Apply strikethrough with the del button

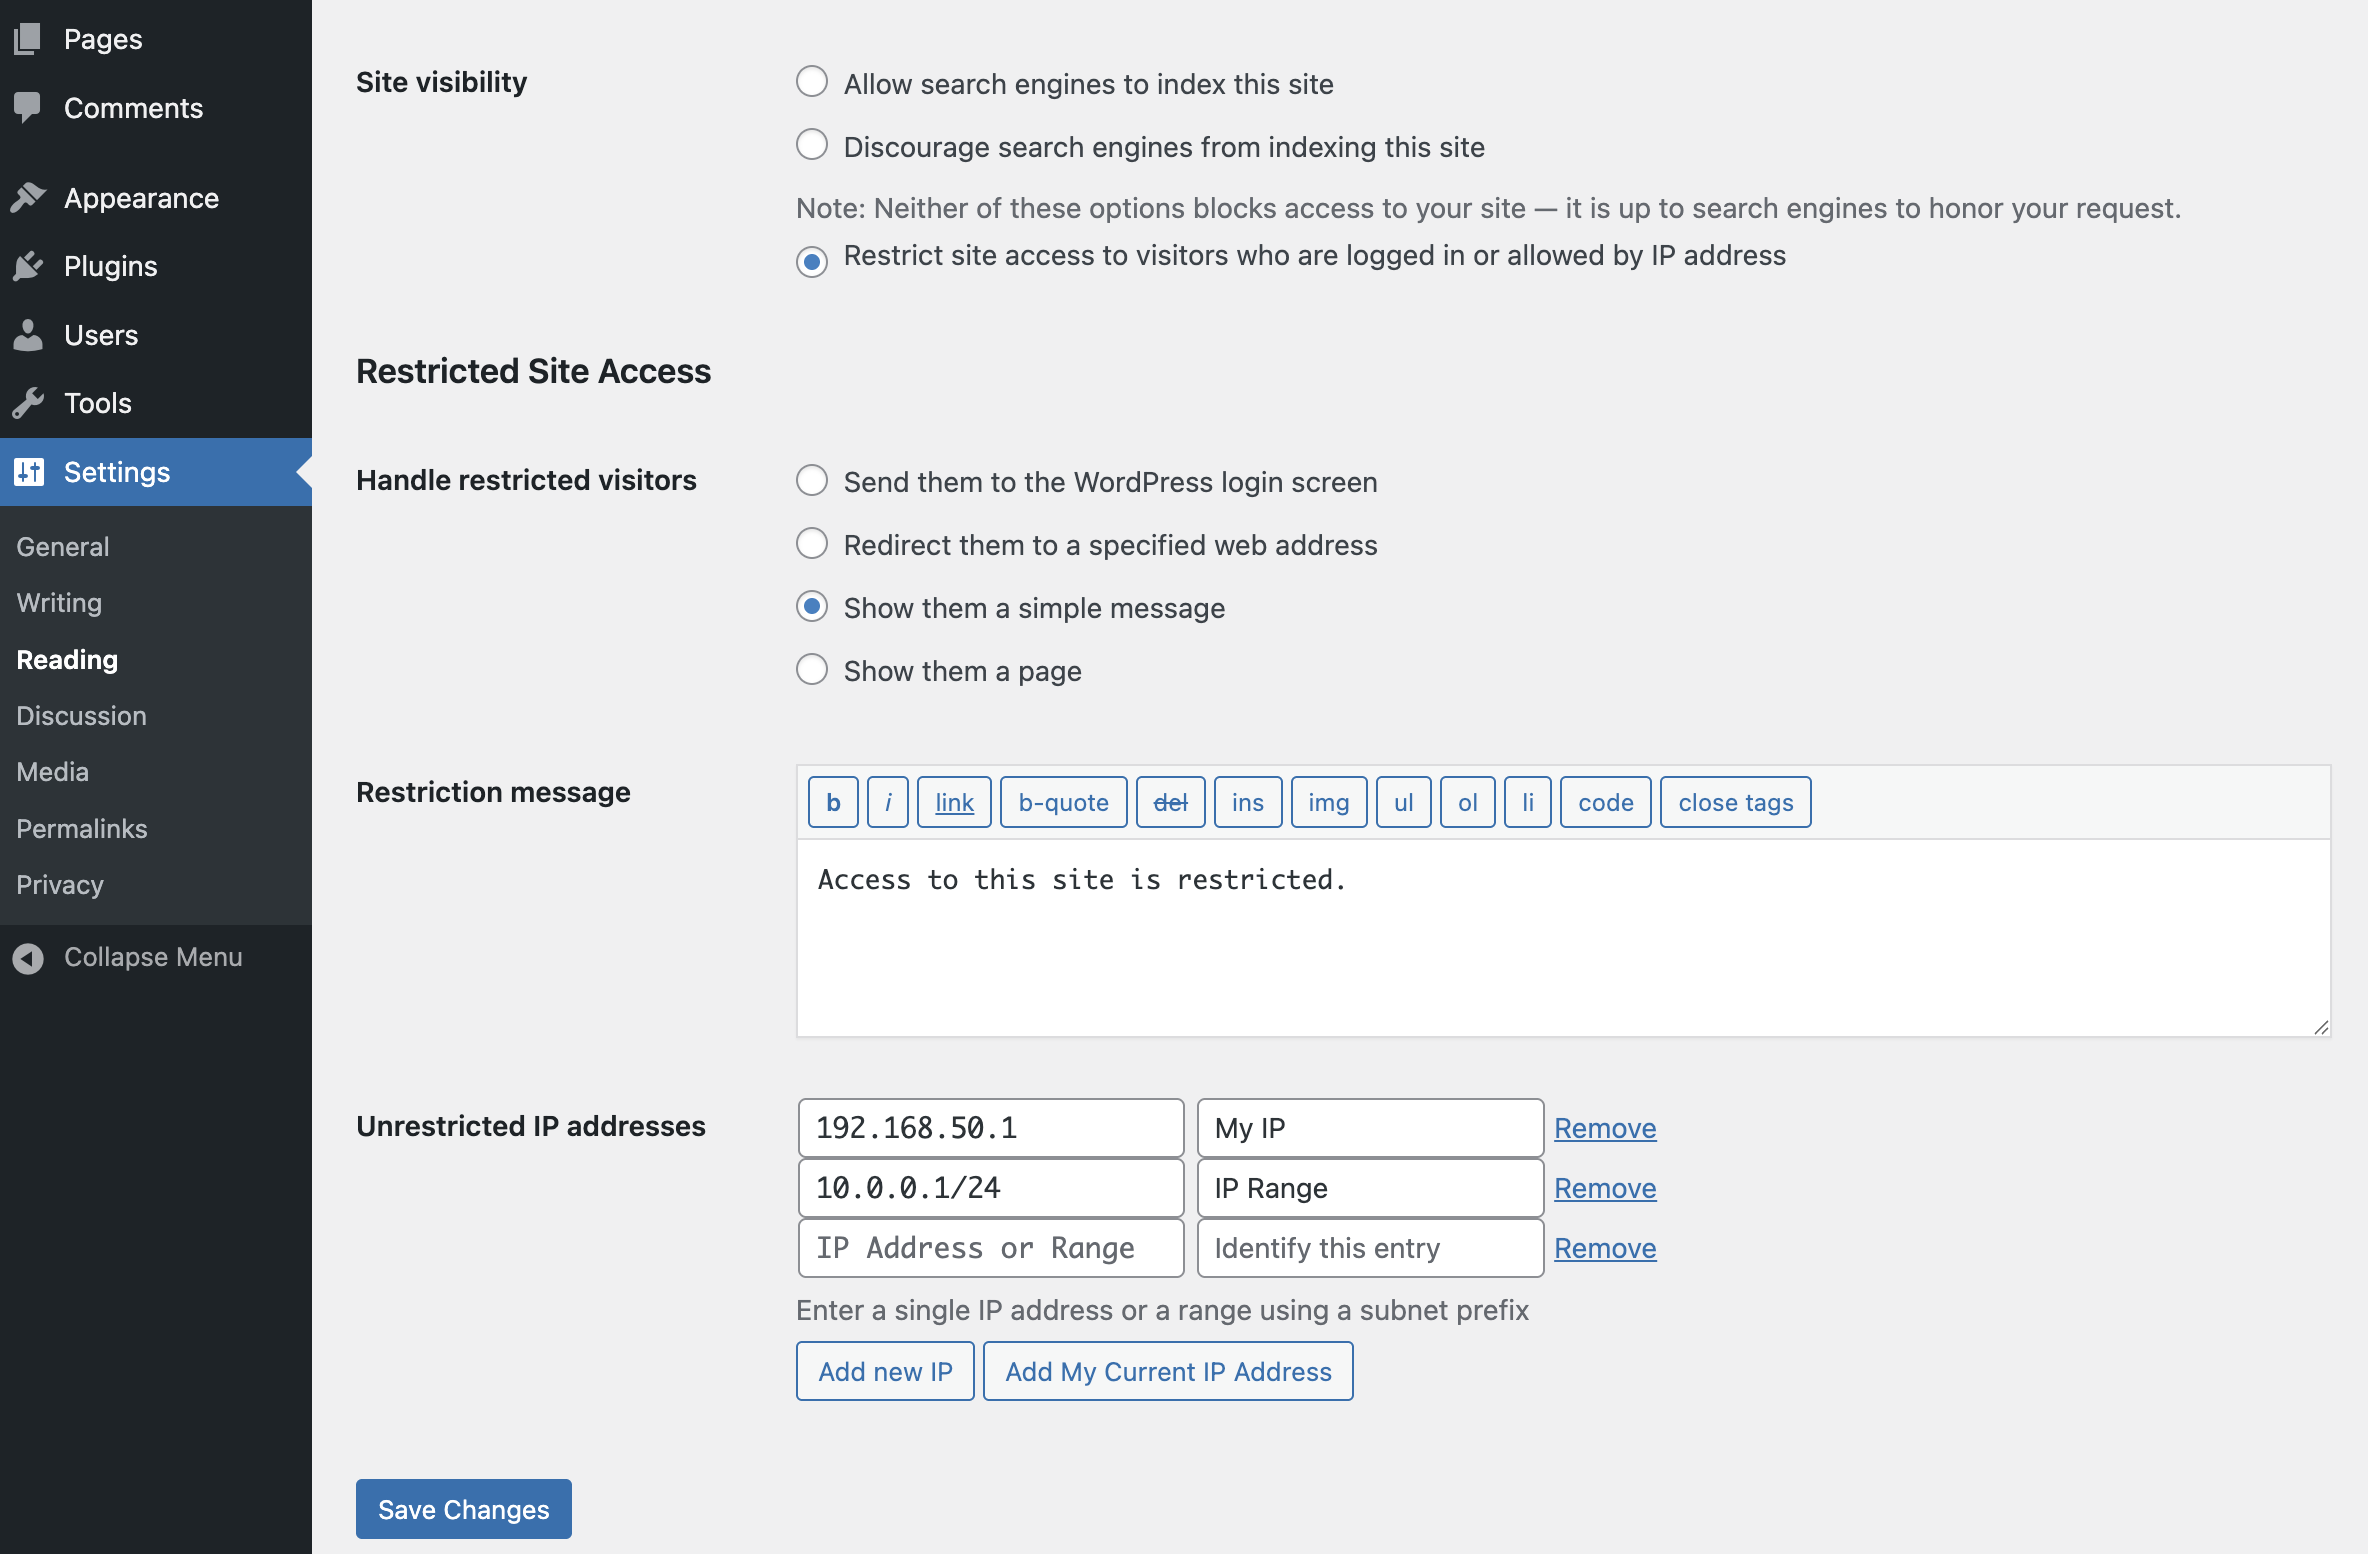[1170, 801]
